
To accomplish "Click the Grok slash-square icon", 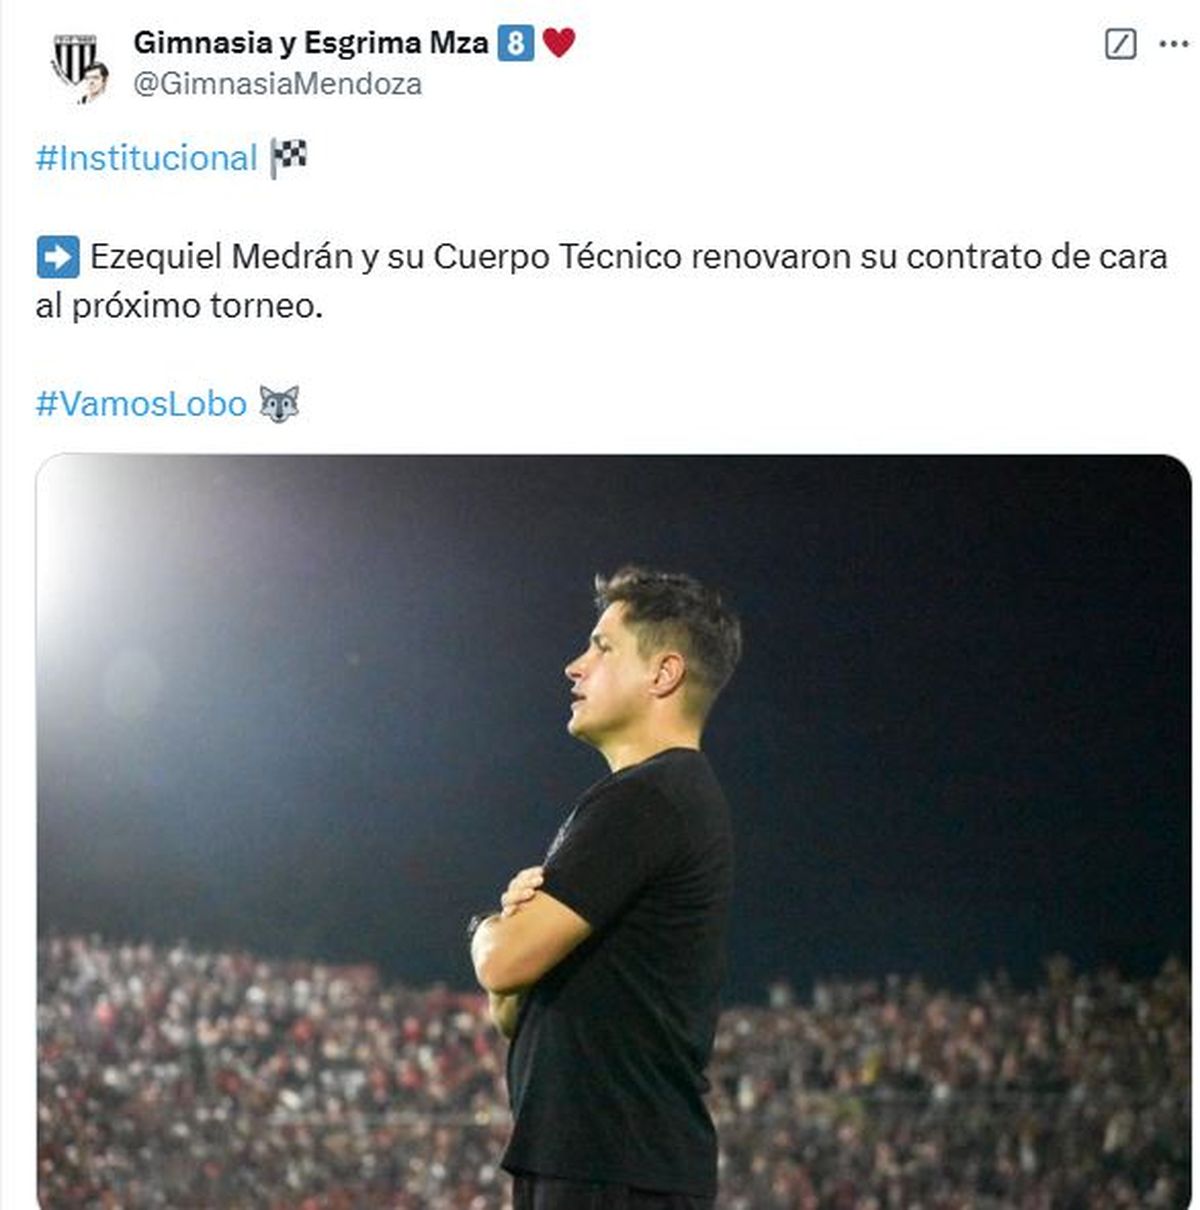I will pyautogui.click(x=1120, y=44).
